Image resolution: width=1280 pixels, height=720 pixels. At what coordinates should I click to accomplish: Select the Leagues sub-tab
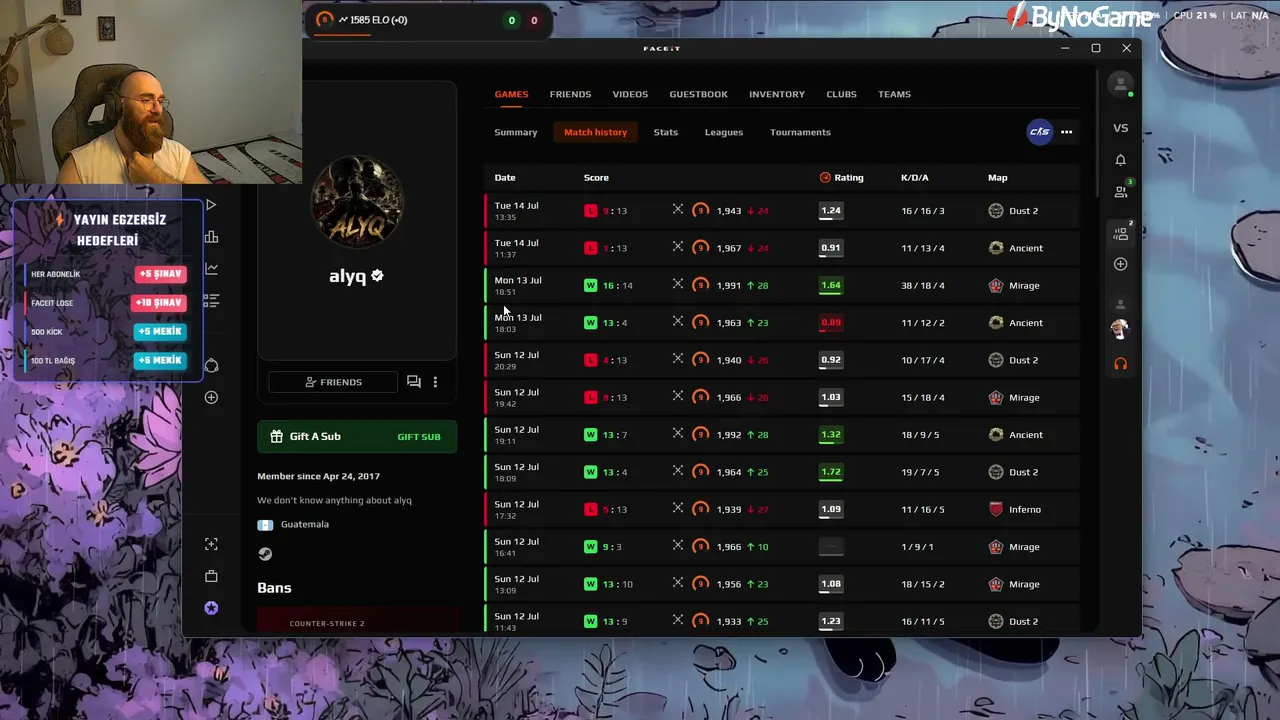tap(724, 132)
